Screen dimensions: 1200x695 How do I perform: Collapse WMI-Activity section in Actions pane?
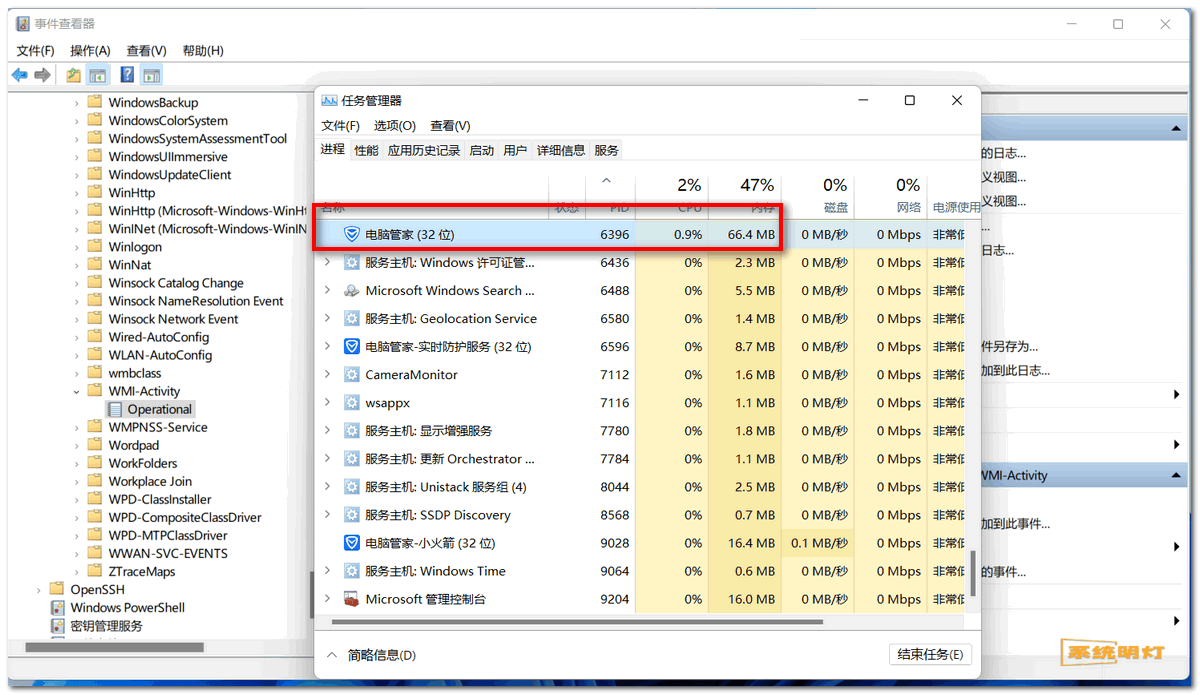[x=1176, y=475]
